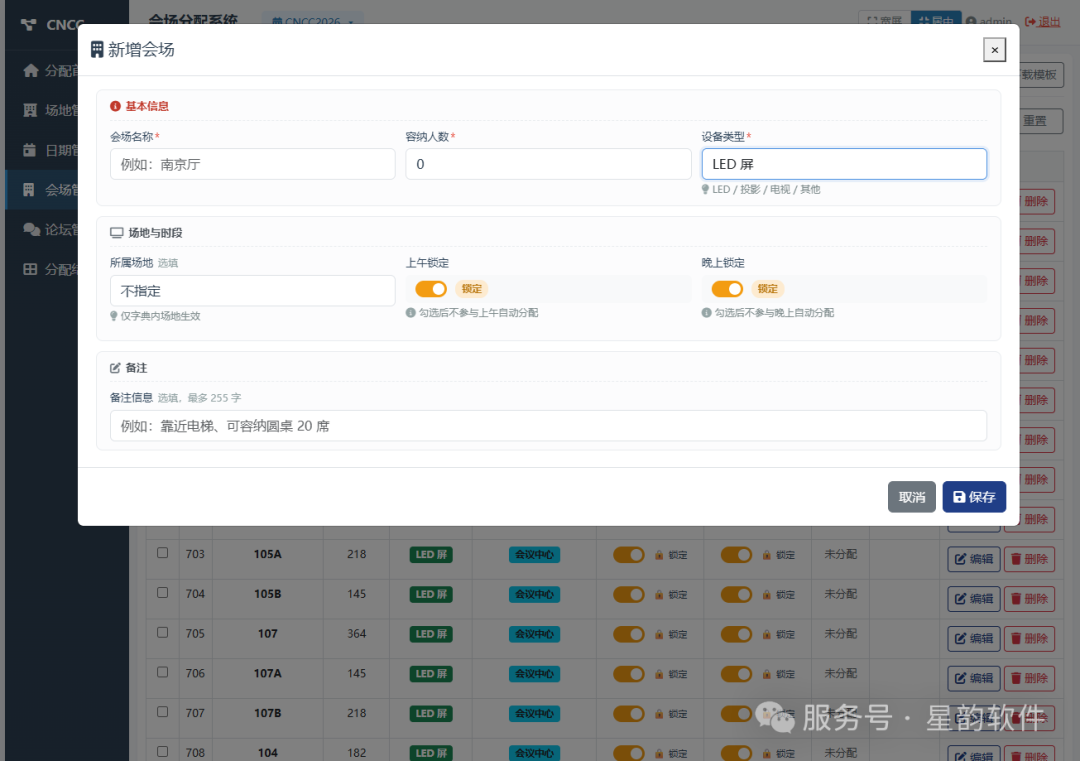Select the calendar 日期 icon in the background sidebar
1080x761 pixels.
tap(30, 150)
